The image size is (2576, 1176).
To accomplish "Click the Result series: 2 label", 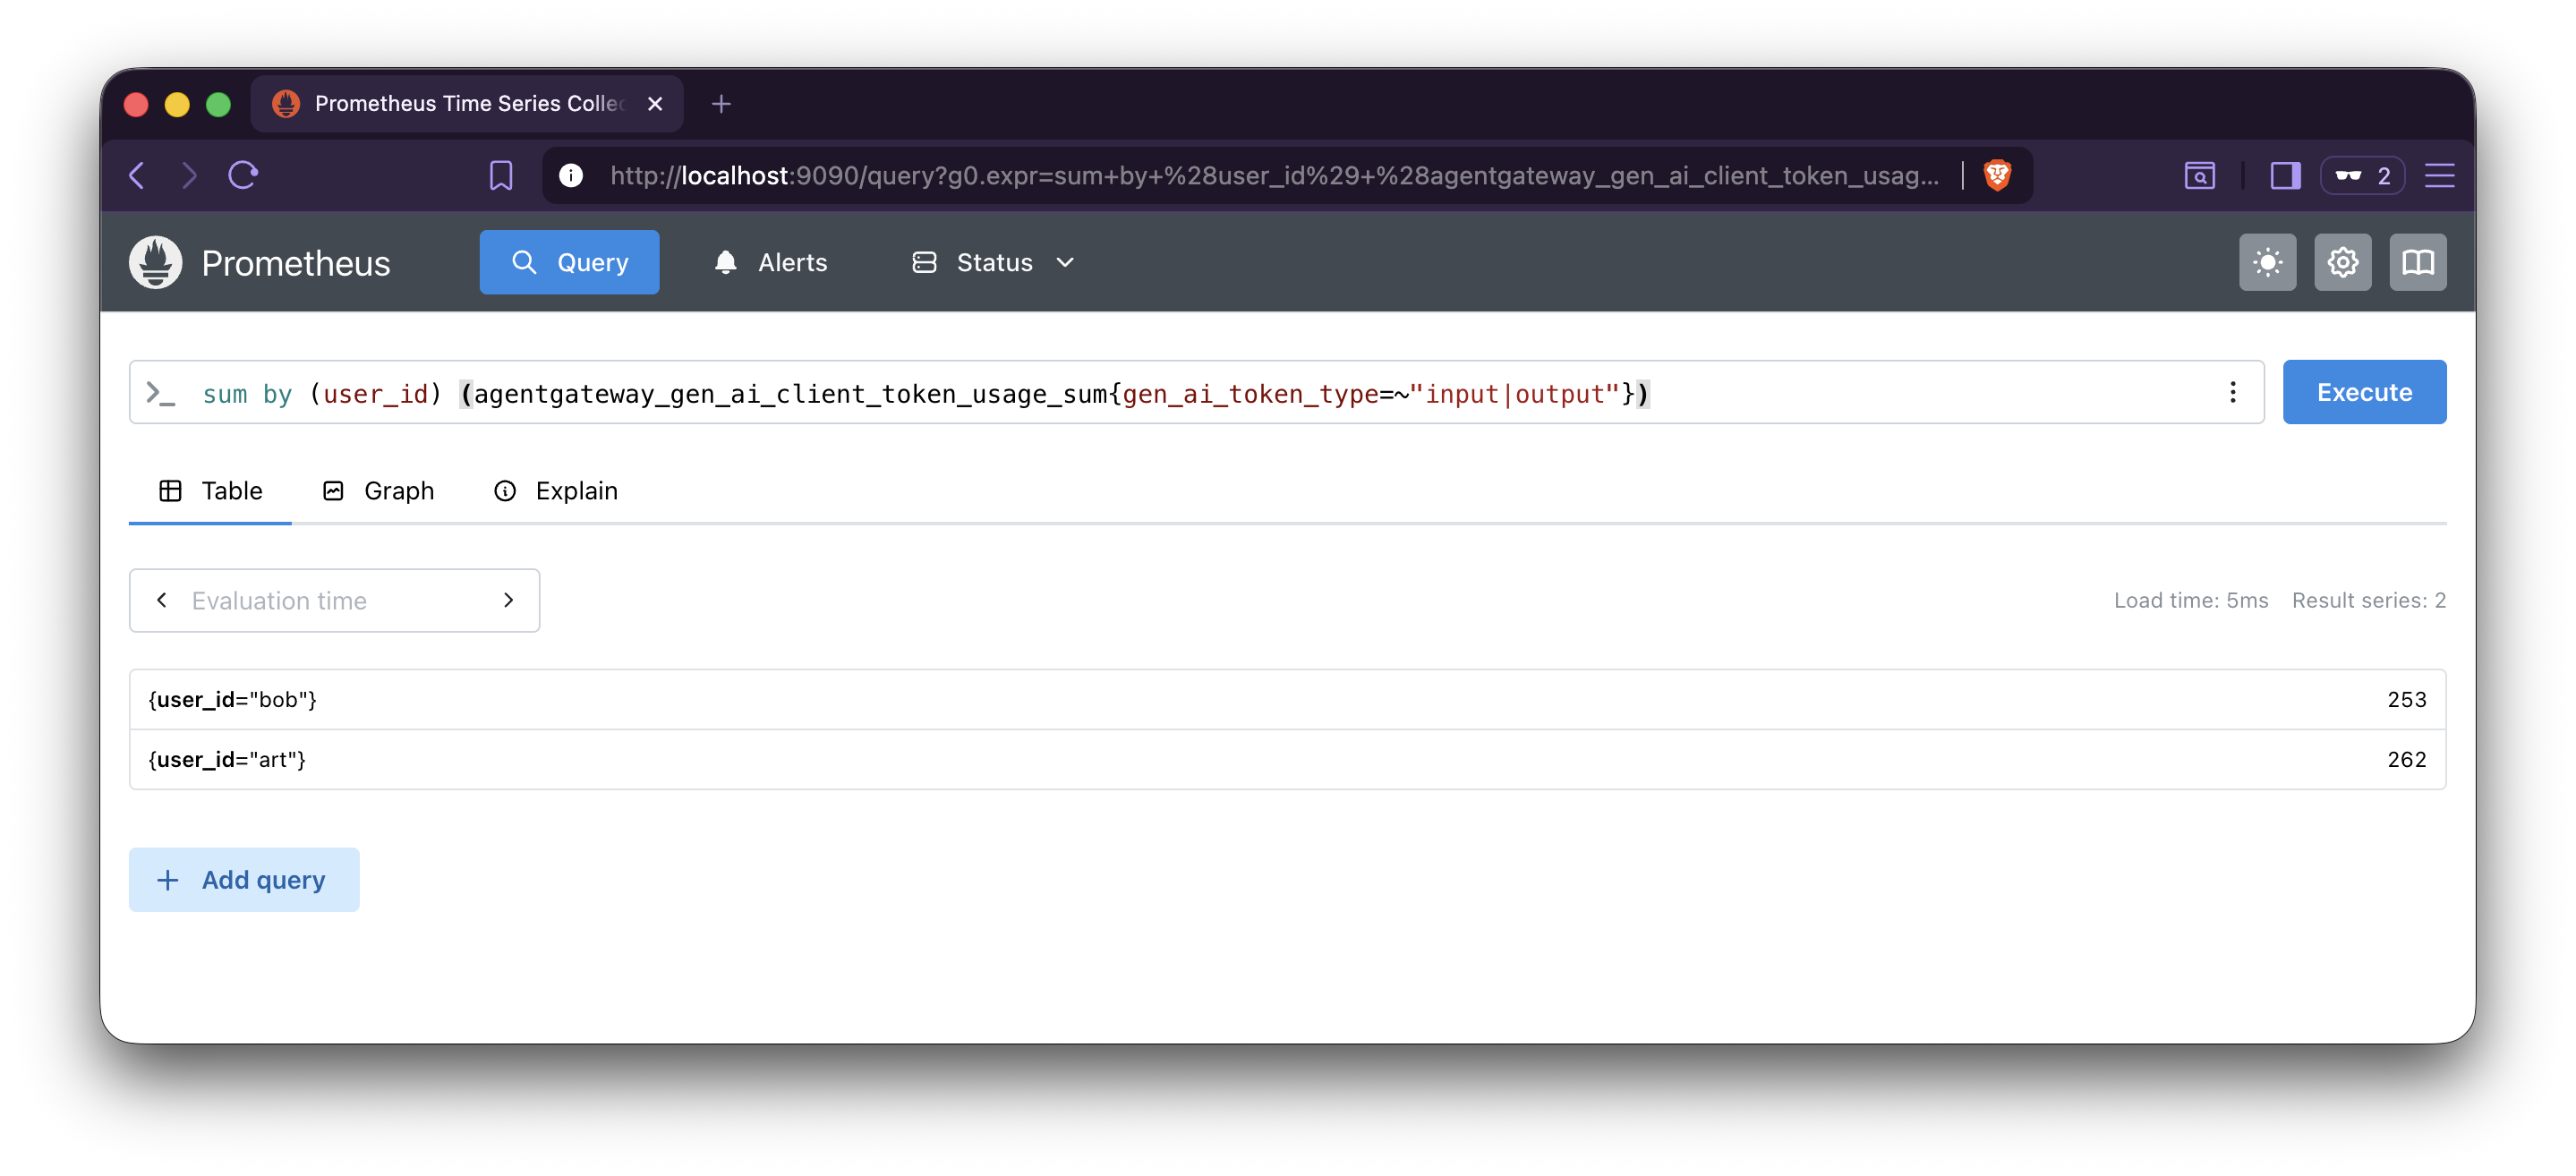I will (2369, 600).
